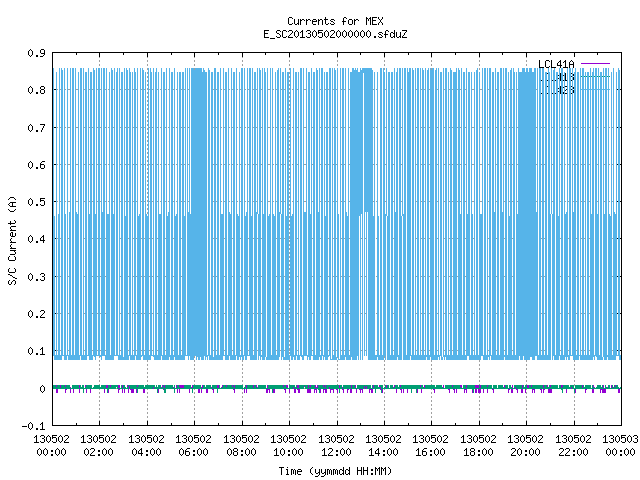
Task: Click the solid blue data block near 06:00
Action: coord(199,212)
